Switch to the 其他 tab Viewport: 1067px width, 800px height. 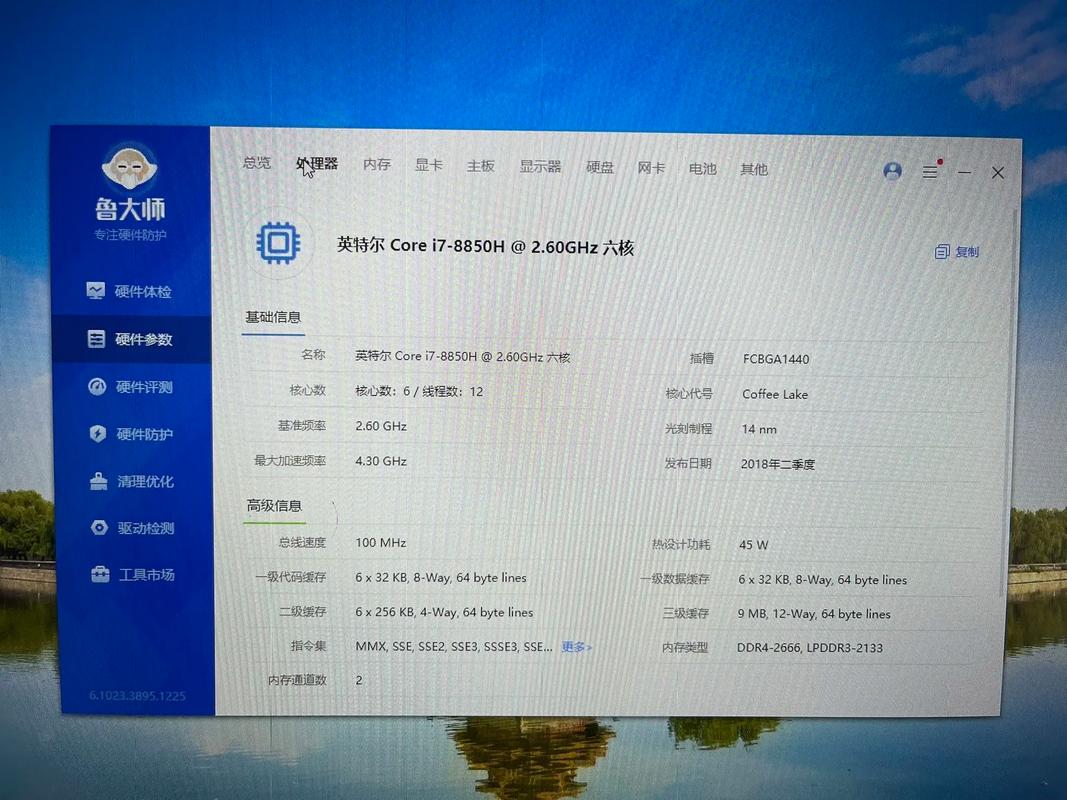pyautogui.click(x=753, y=169)
